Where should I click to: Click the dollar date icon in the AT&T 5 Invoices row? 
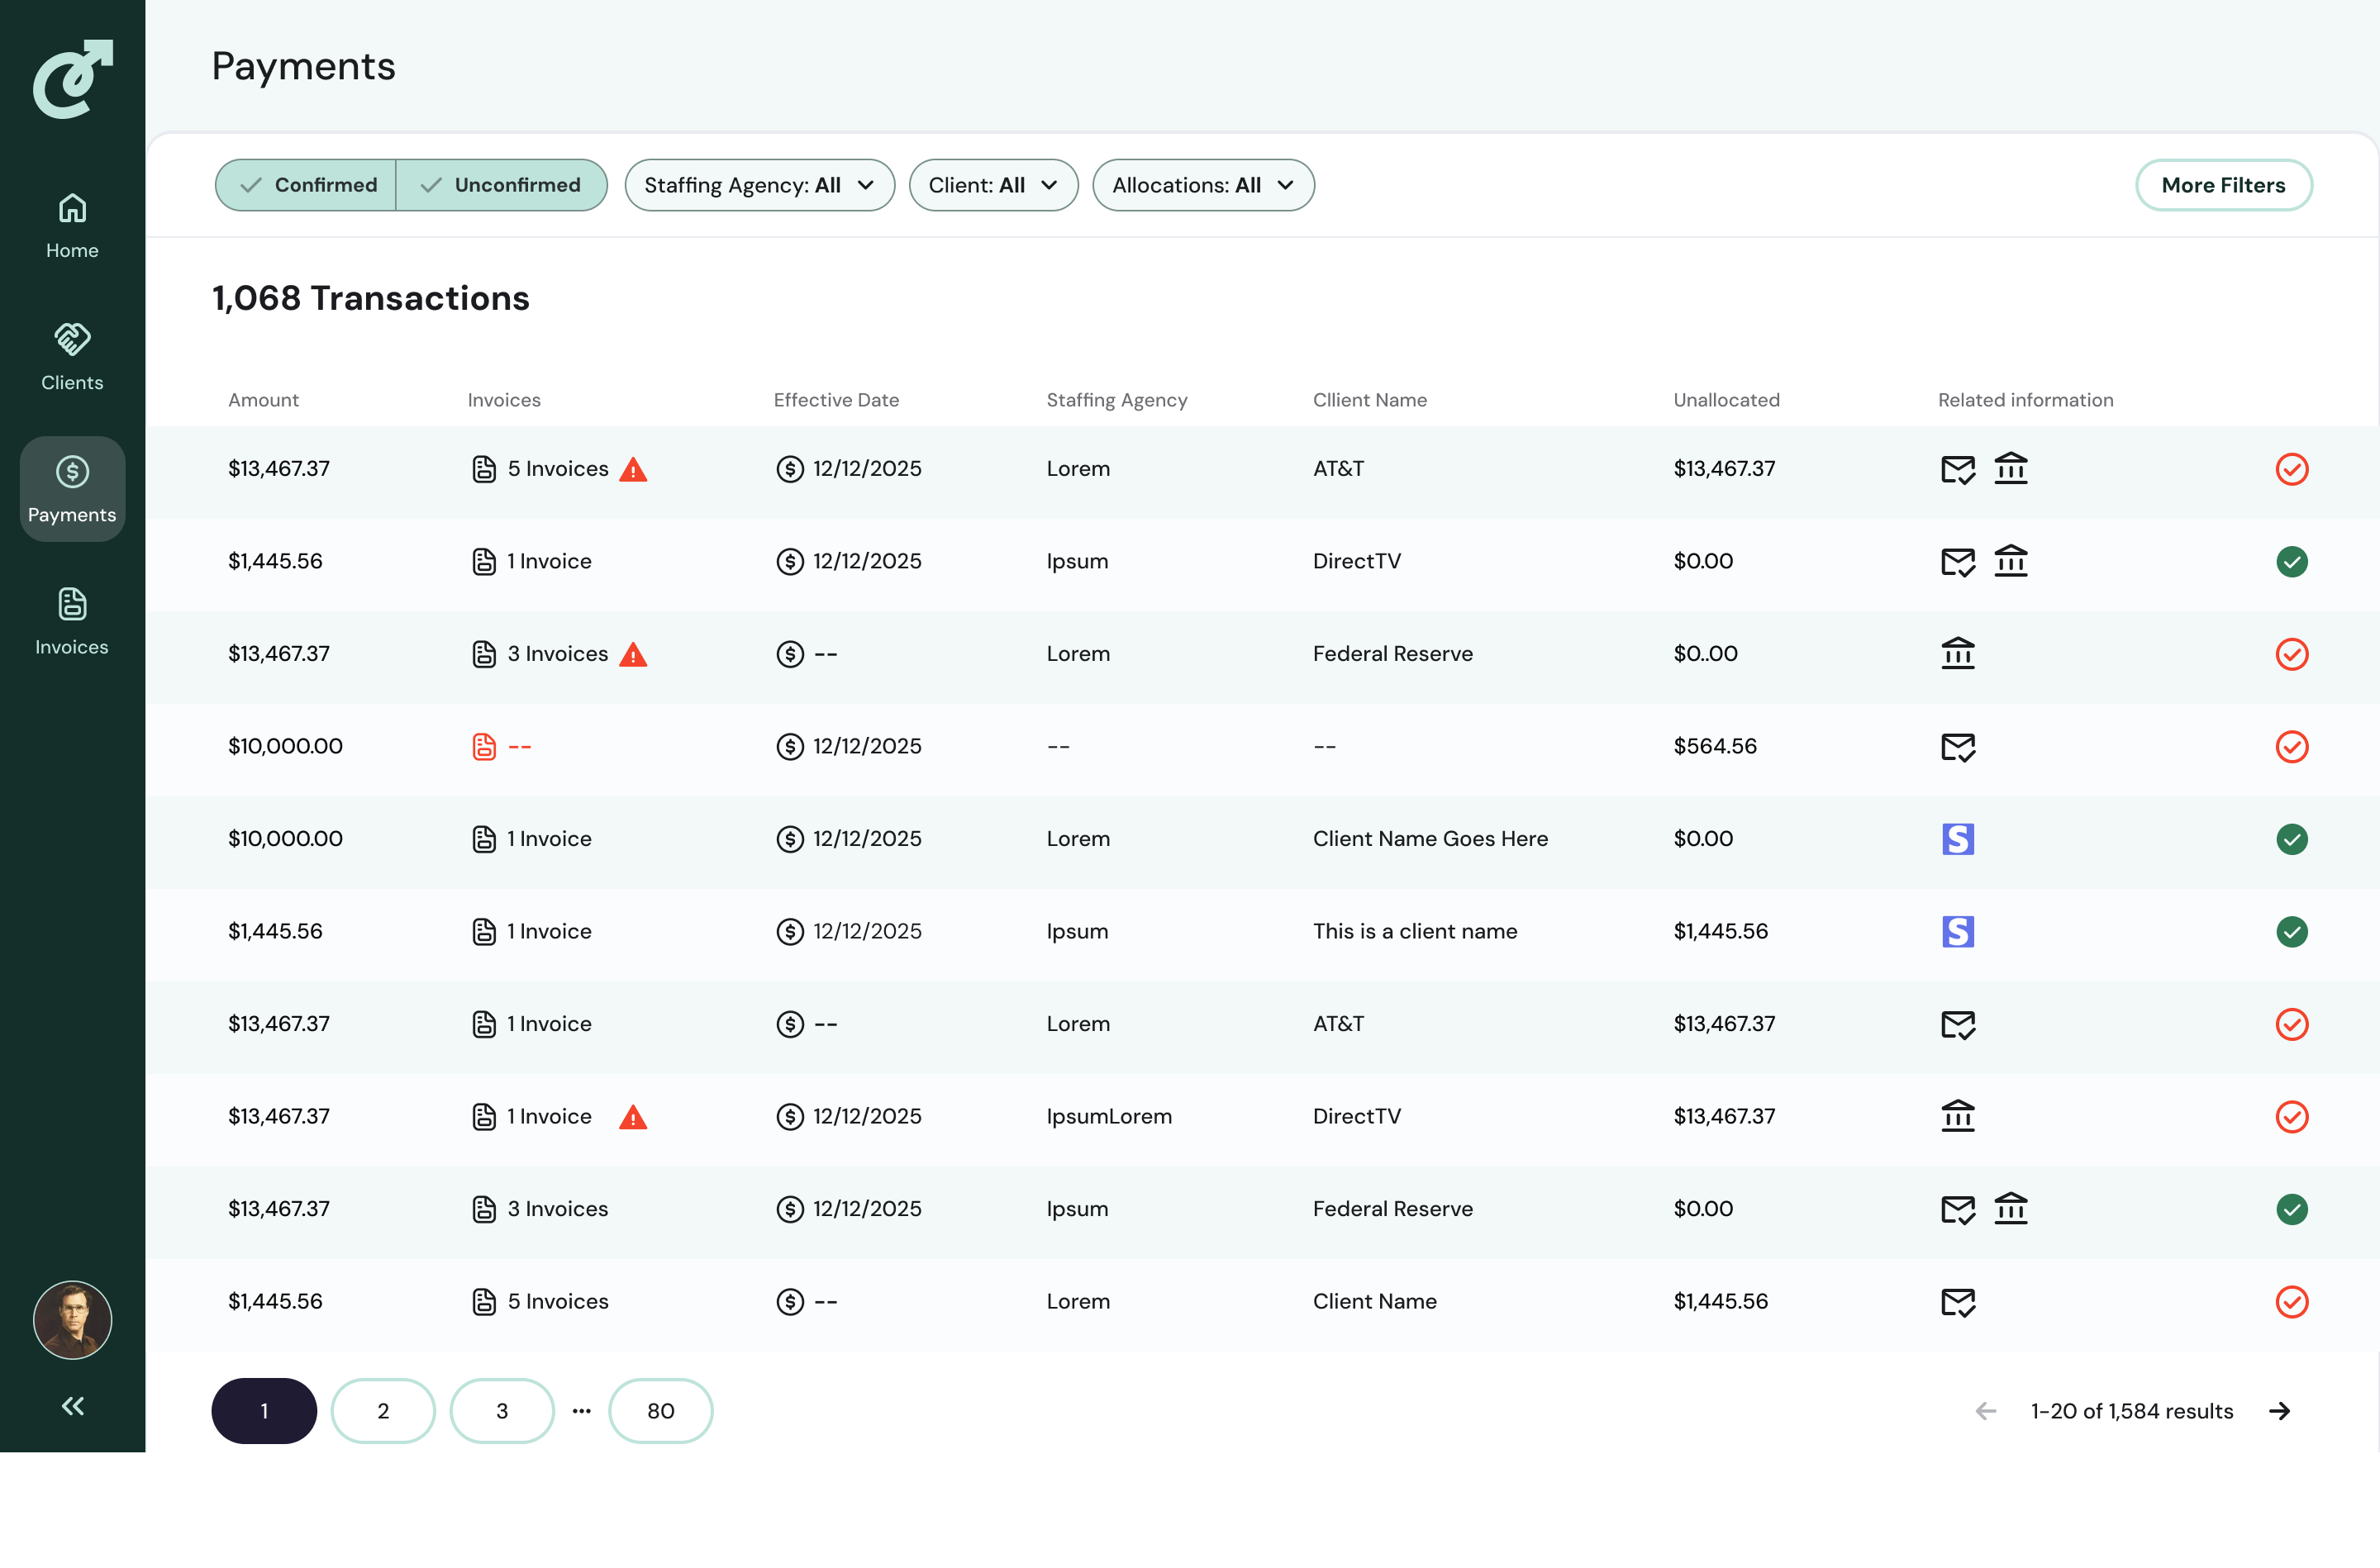pyautogui.click(x=790, y=469)
